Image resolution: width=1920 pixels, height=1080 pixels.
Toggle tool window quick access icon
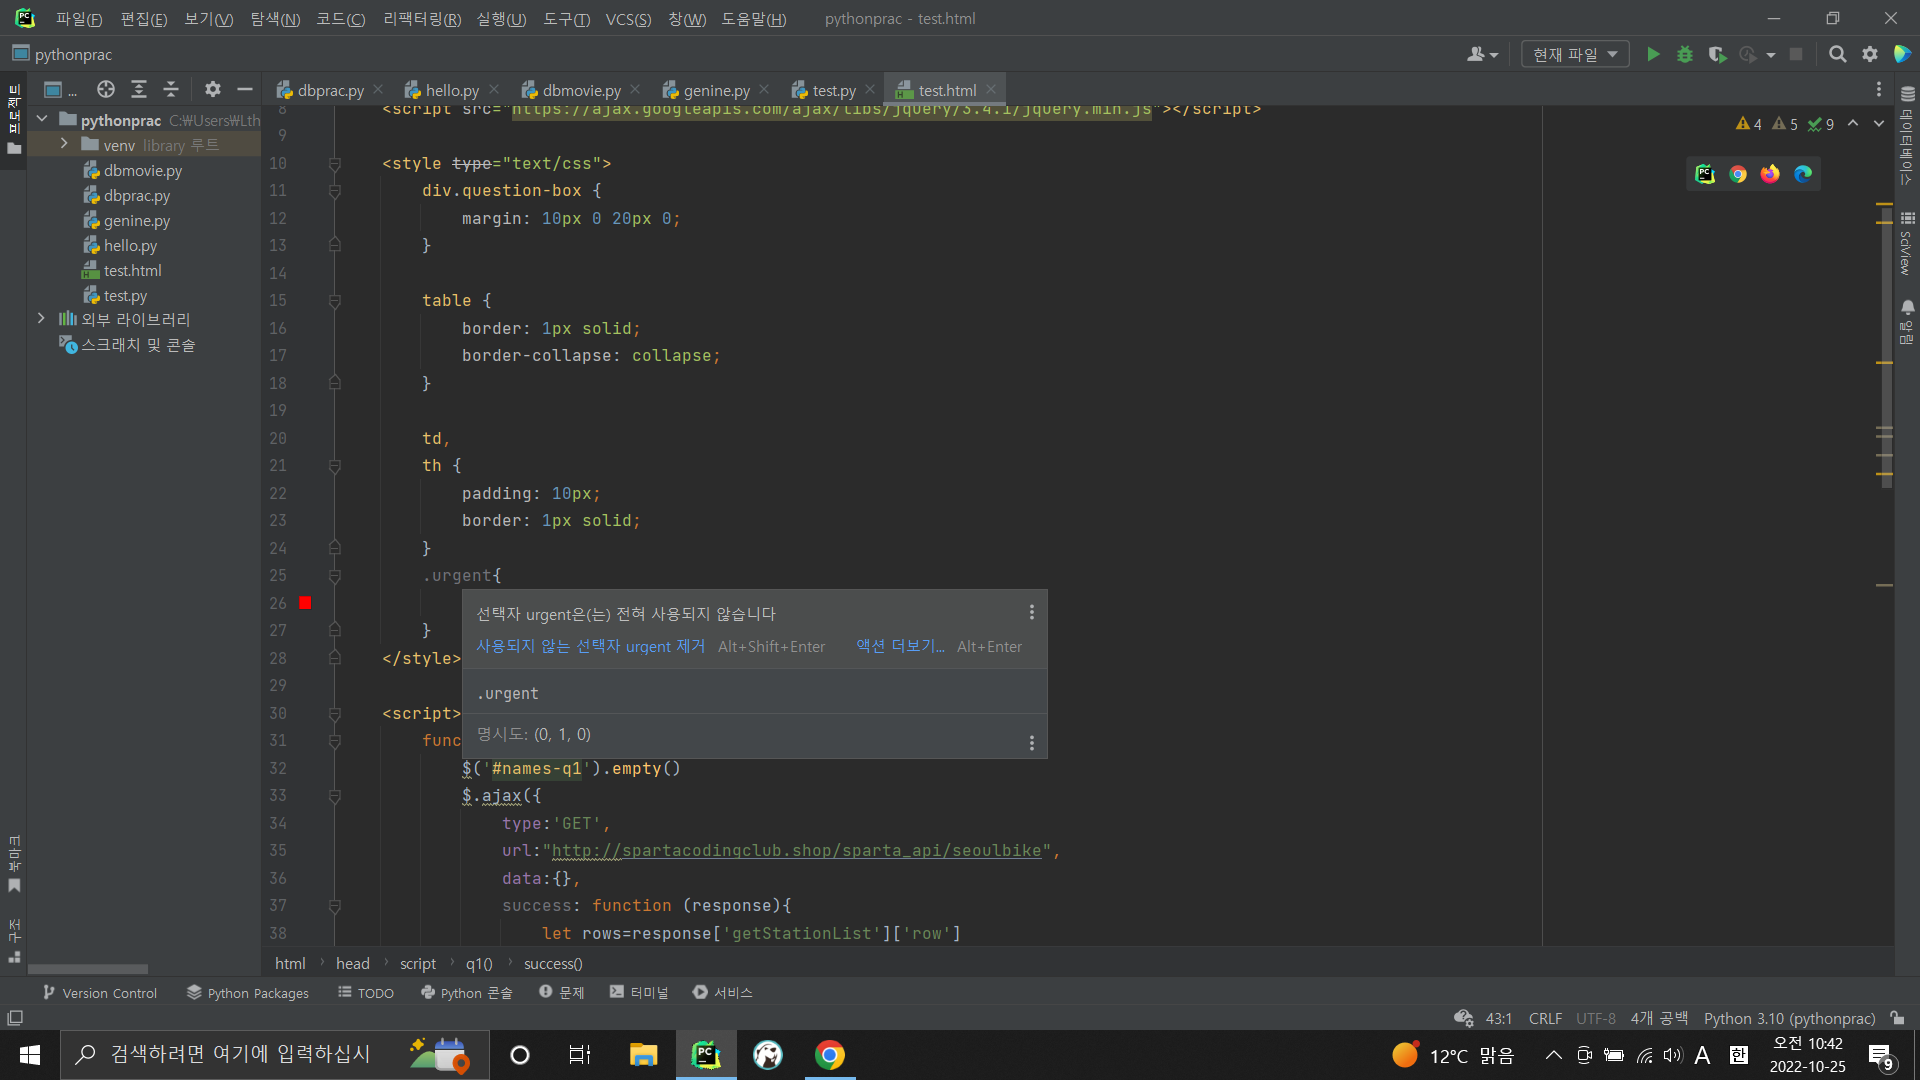click(15, 1018)
